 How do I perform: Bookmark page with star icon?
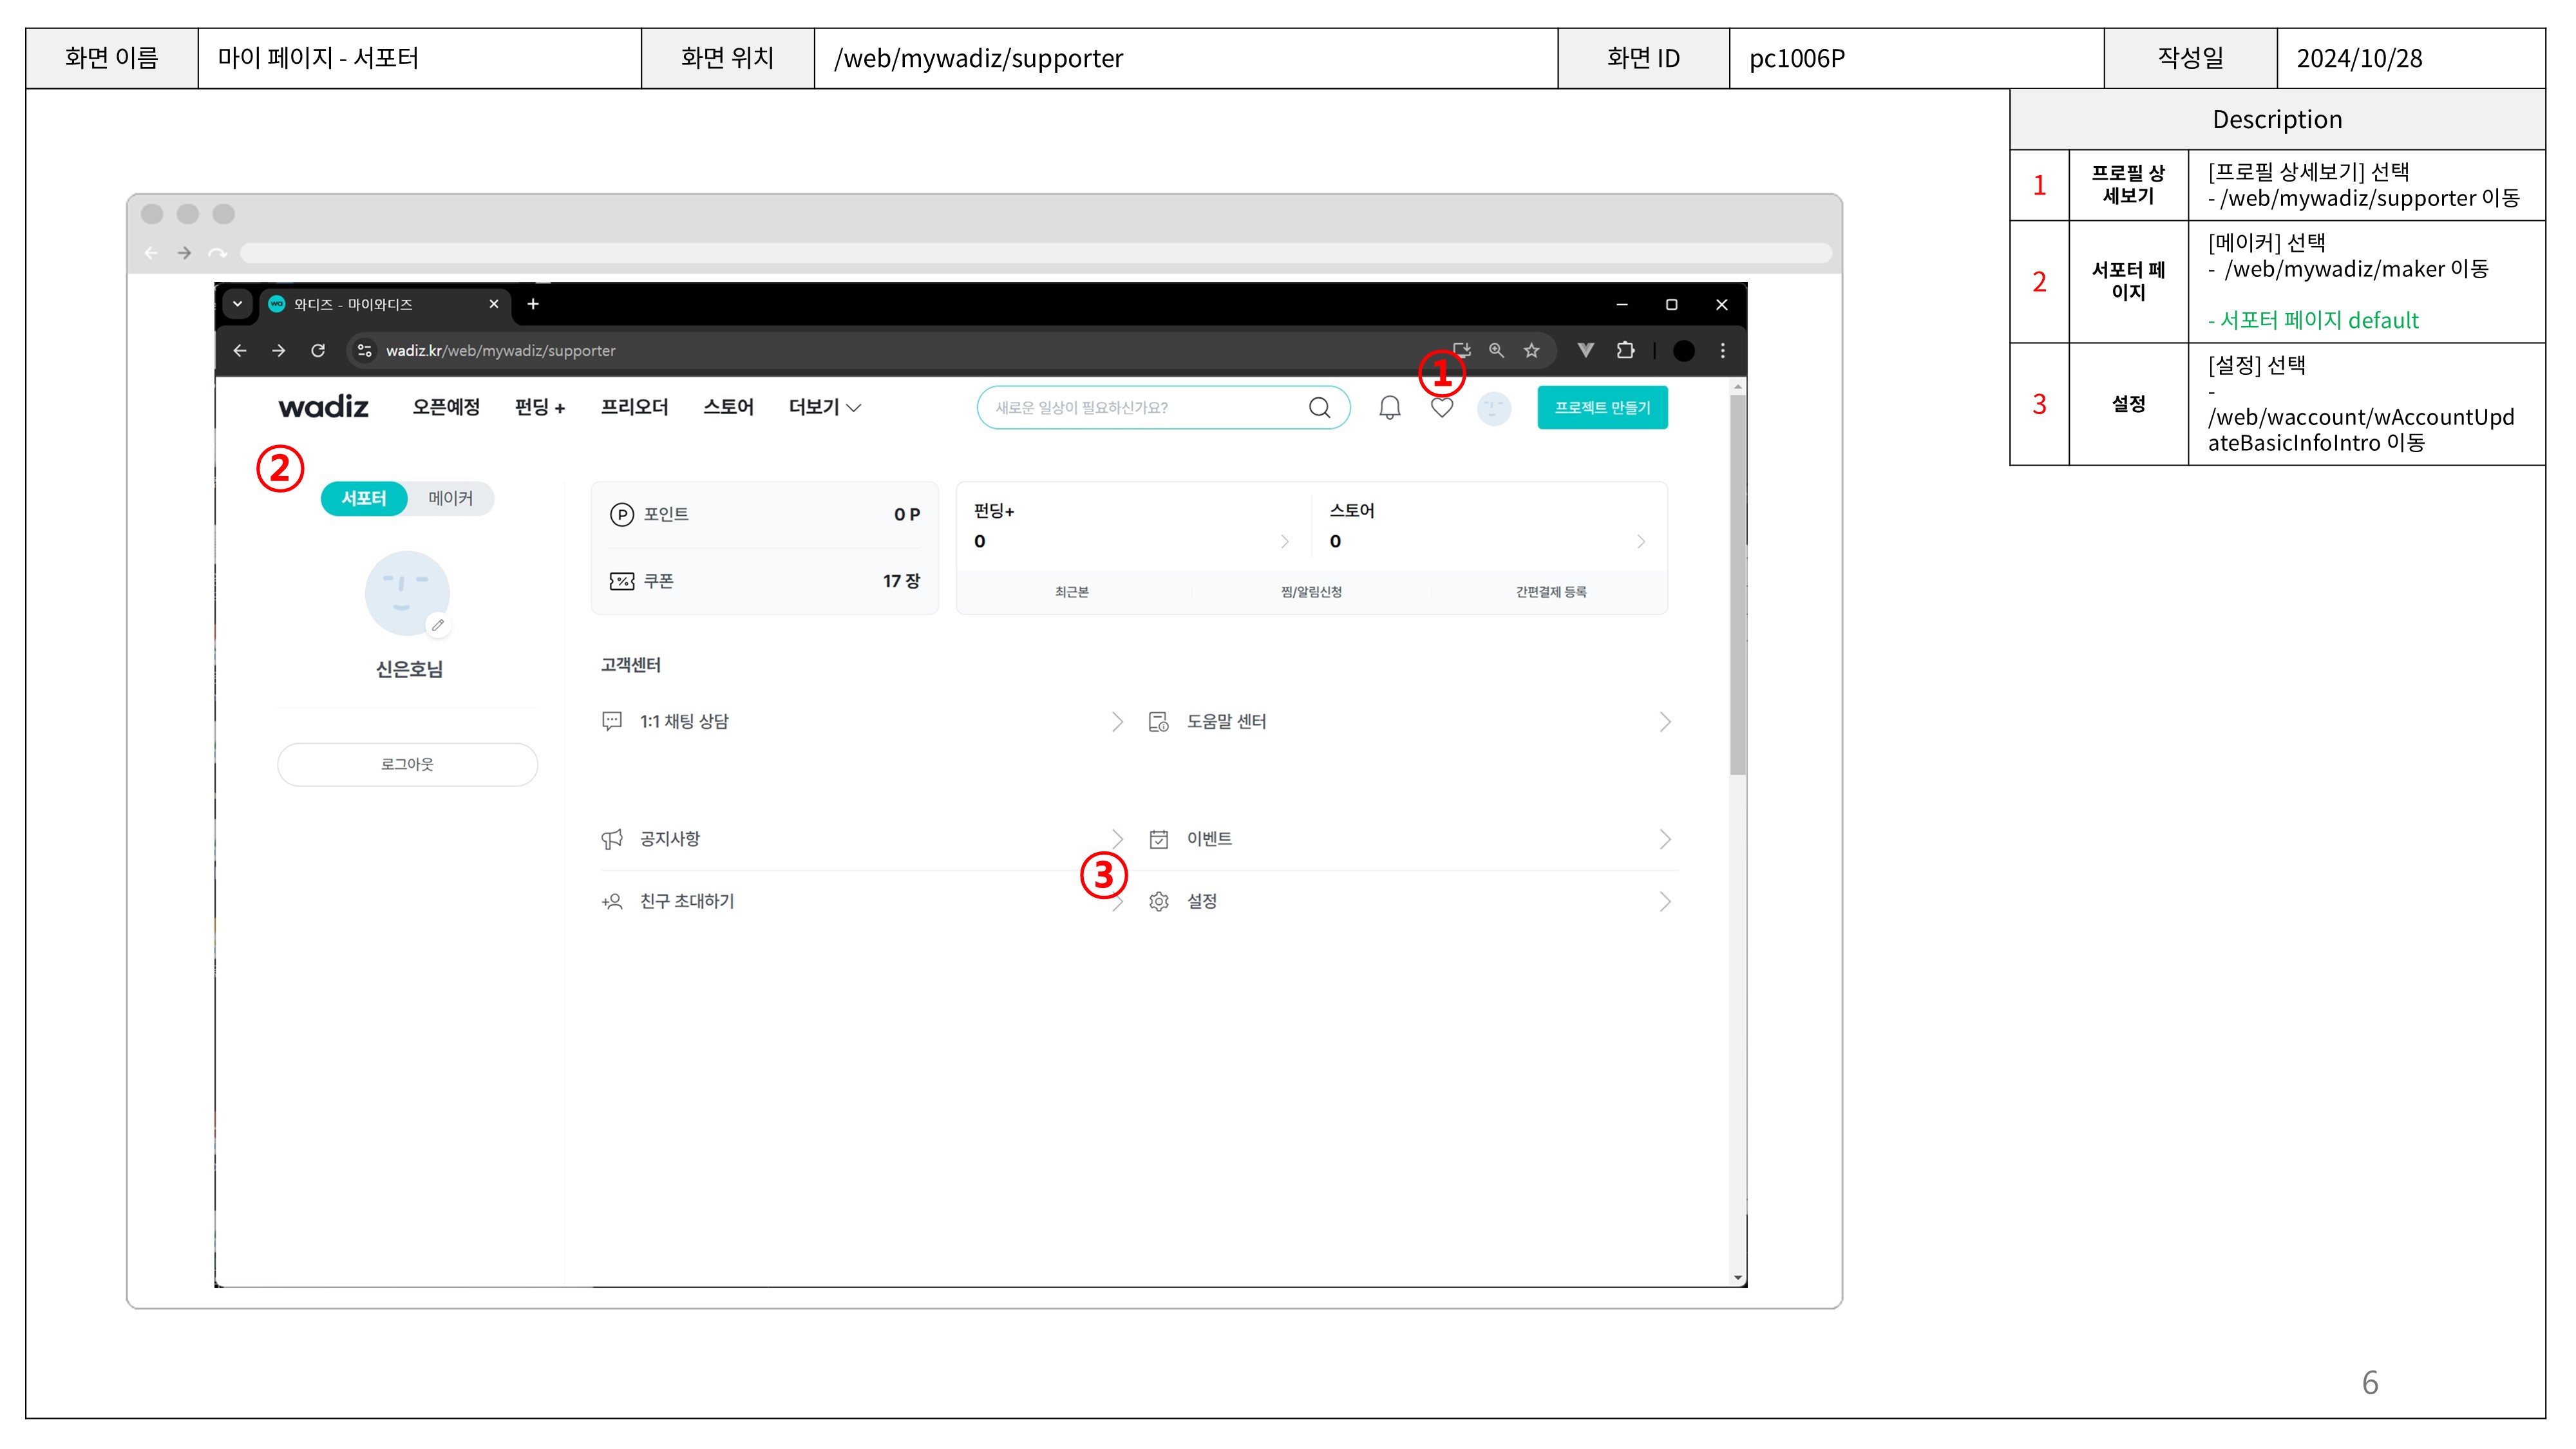tap(1531, 350)
